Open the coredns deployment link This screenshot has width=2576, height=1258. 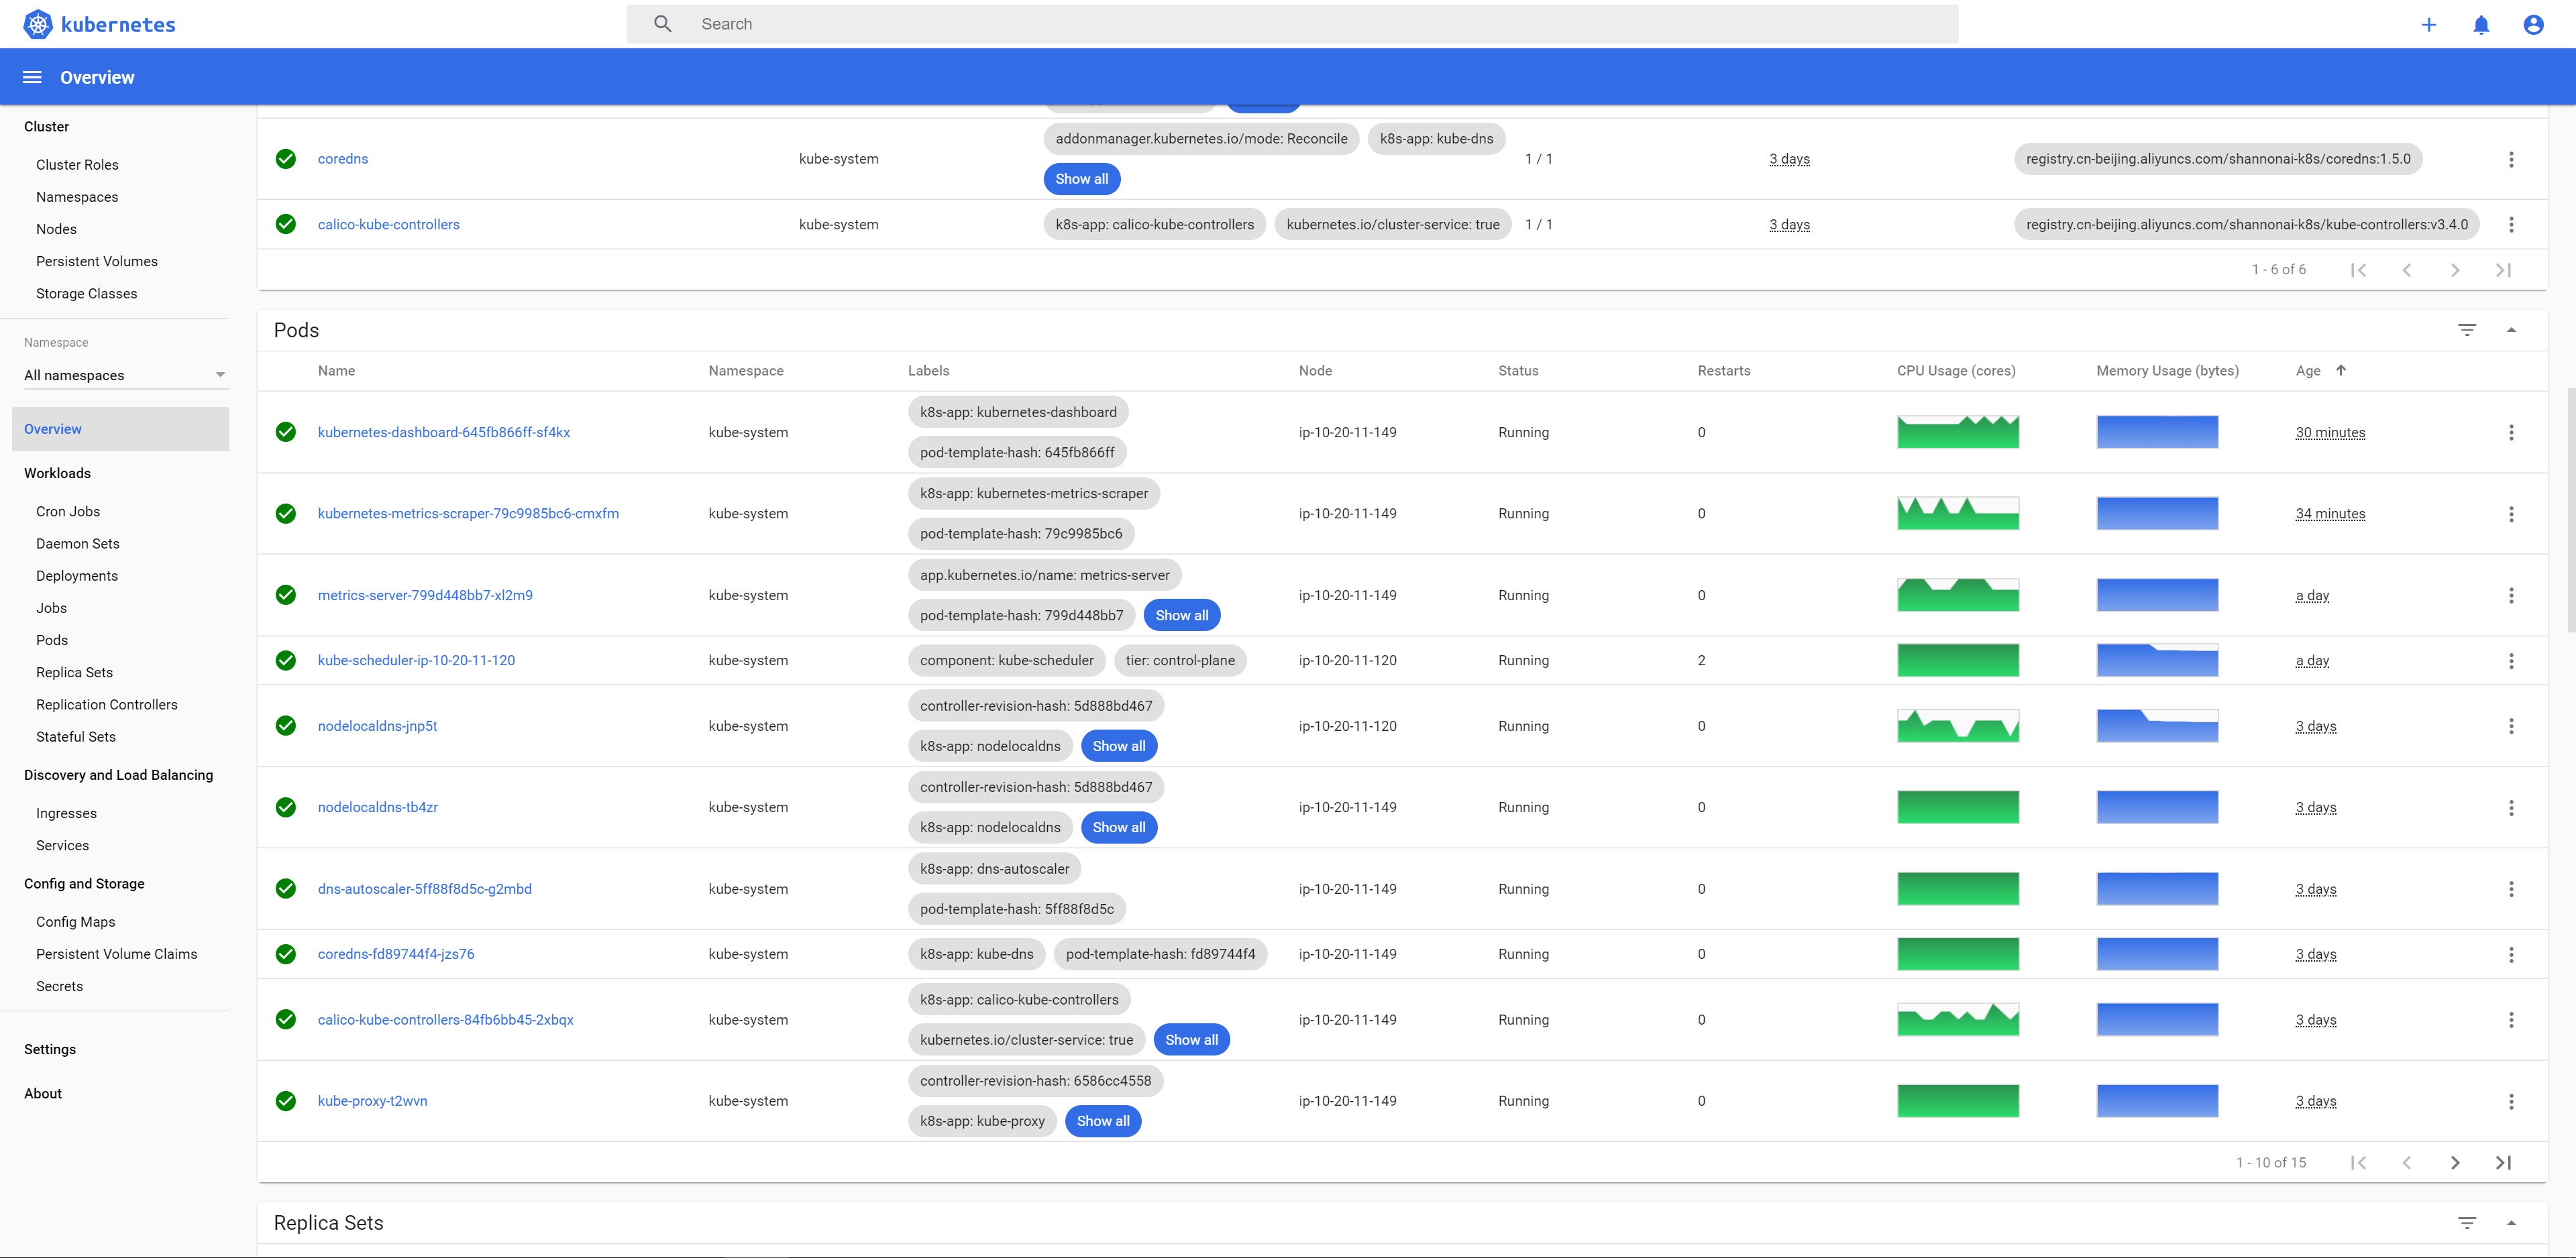343,159
